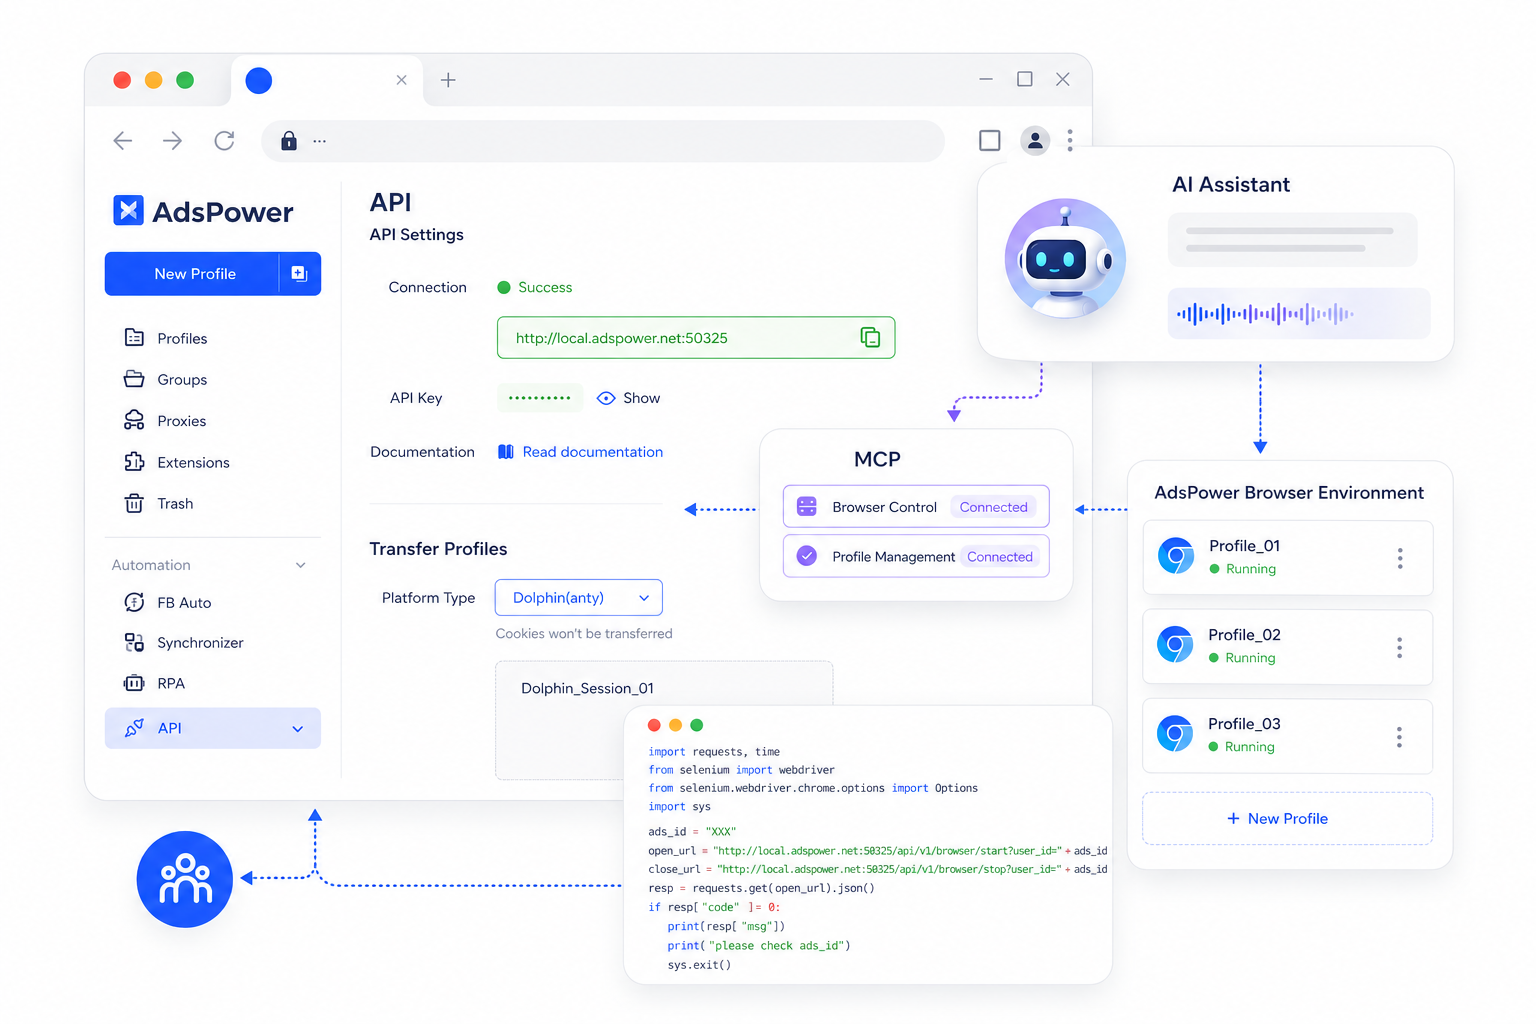The height and width of the screenshot is (1024, 1536).
Task: Click the blue team users icon
Action: (x=185, y=879)
